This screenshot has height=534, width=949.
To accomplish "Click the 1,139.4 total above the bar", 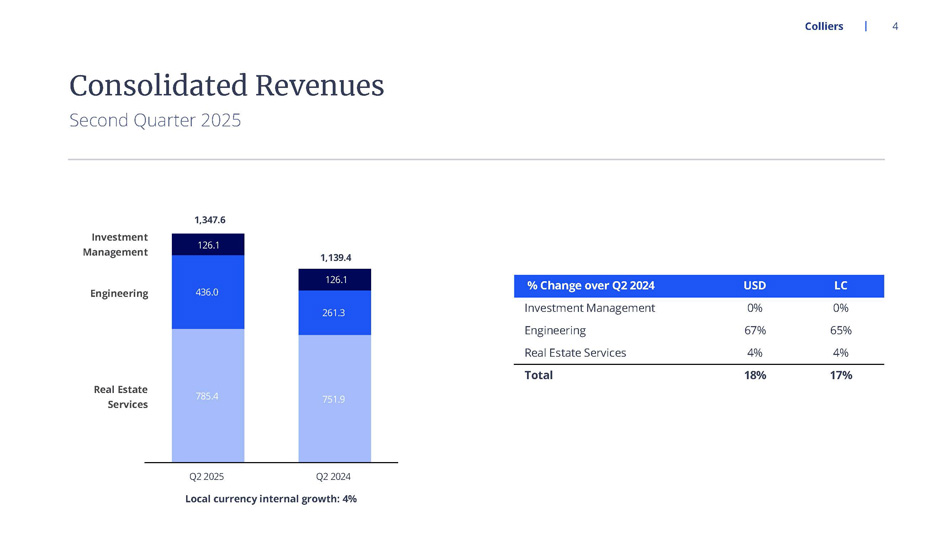I will pos(336,257).
